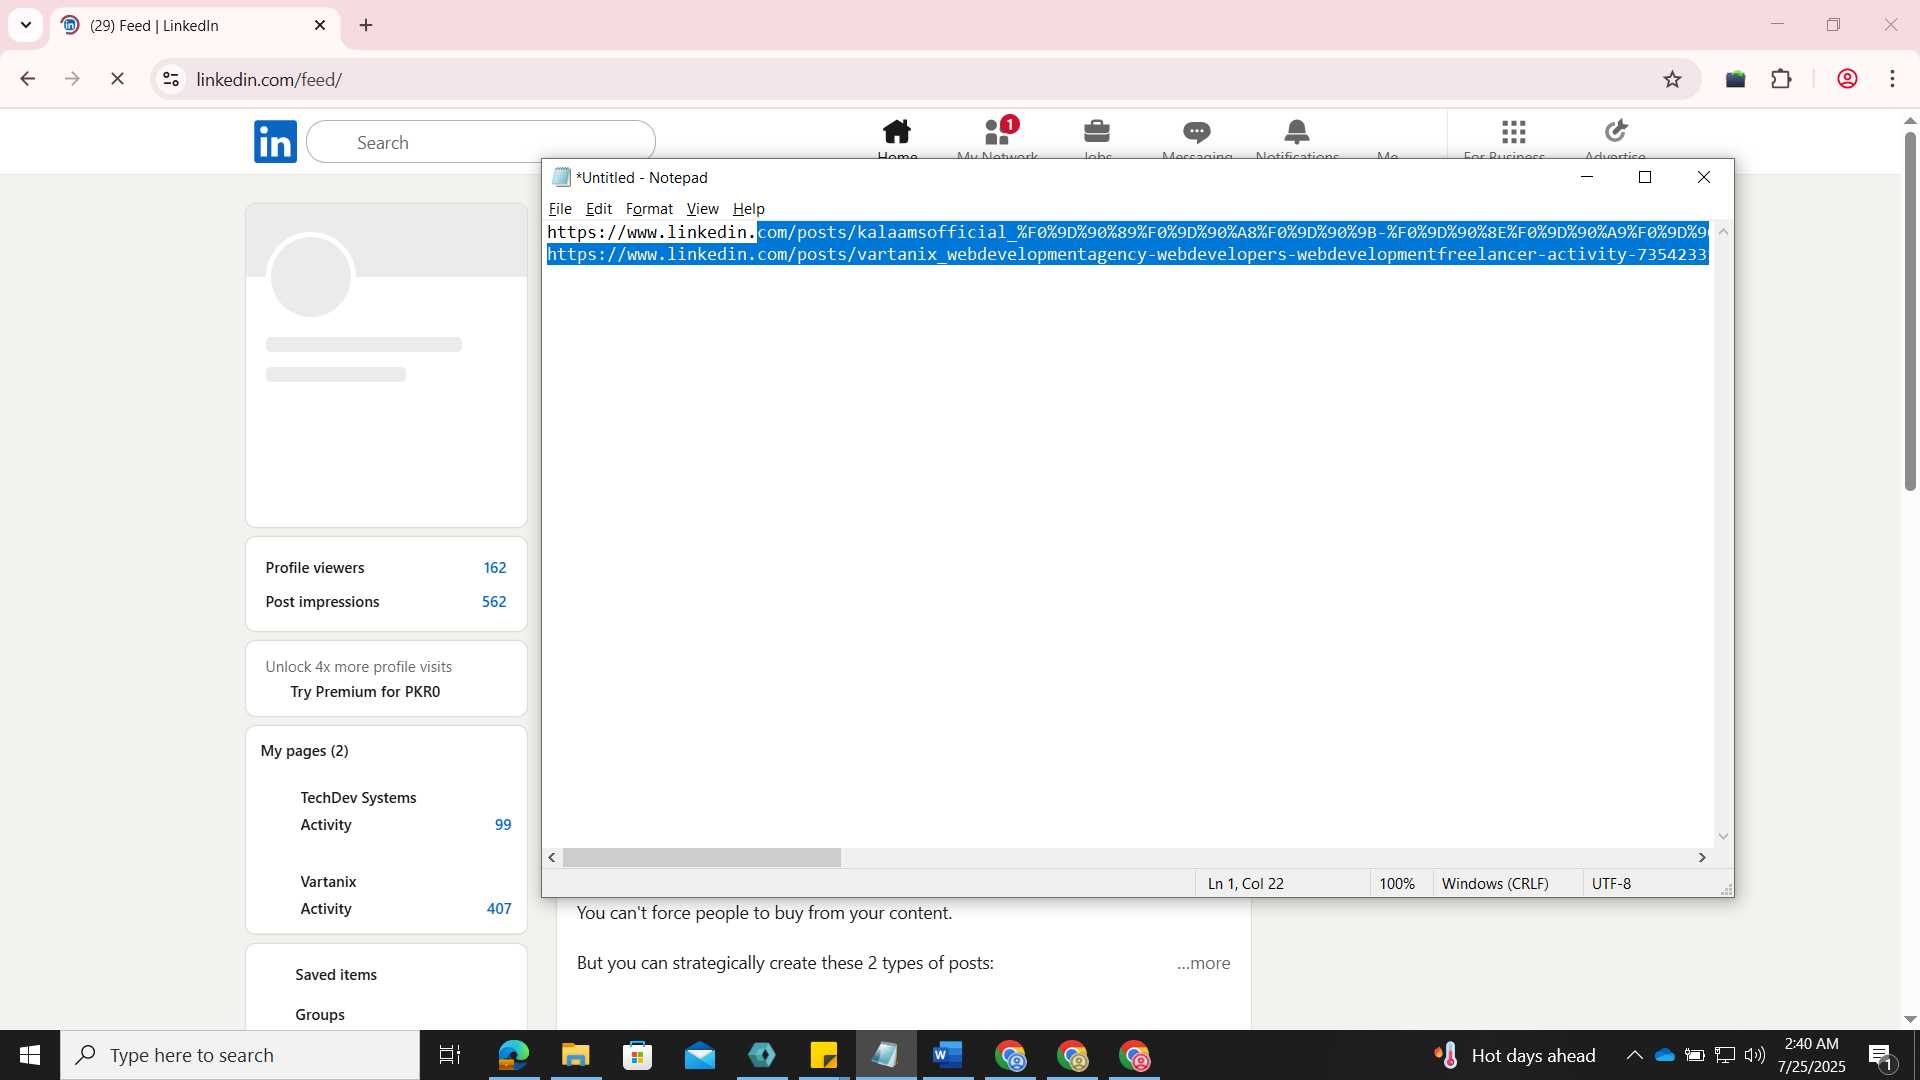1920x1080 pixels.
Task: Open volume control in system tray
Action: (x=1755, y=1055)
